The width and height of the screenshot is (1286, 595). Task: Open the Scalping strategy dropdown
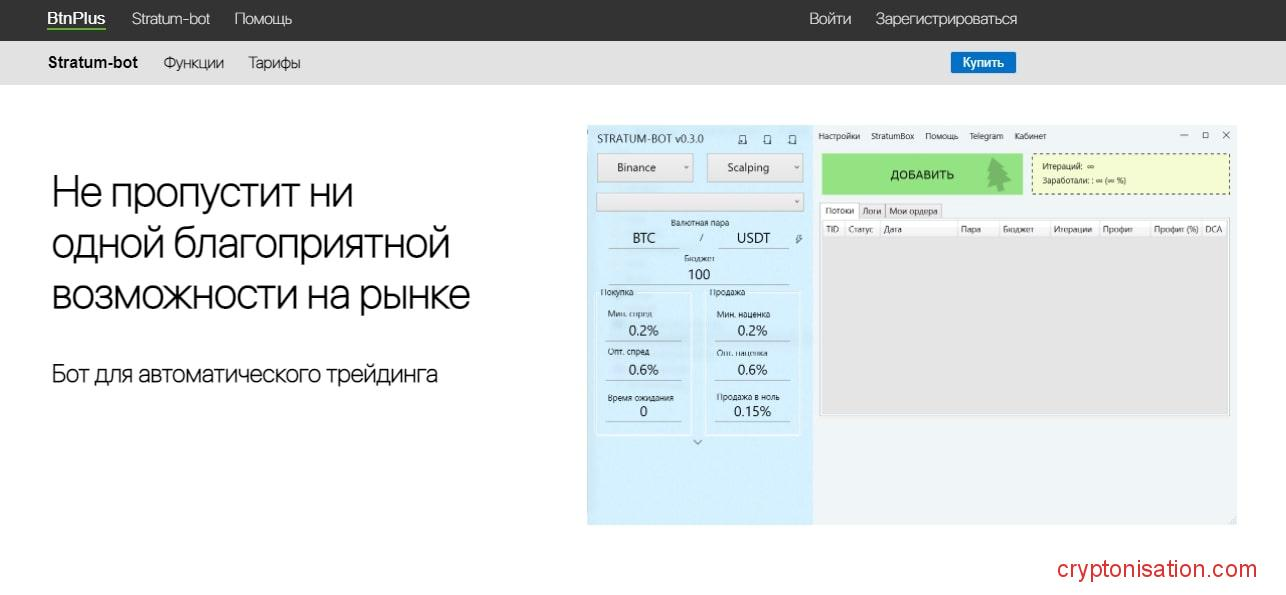click(x=754, y=168)
